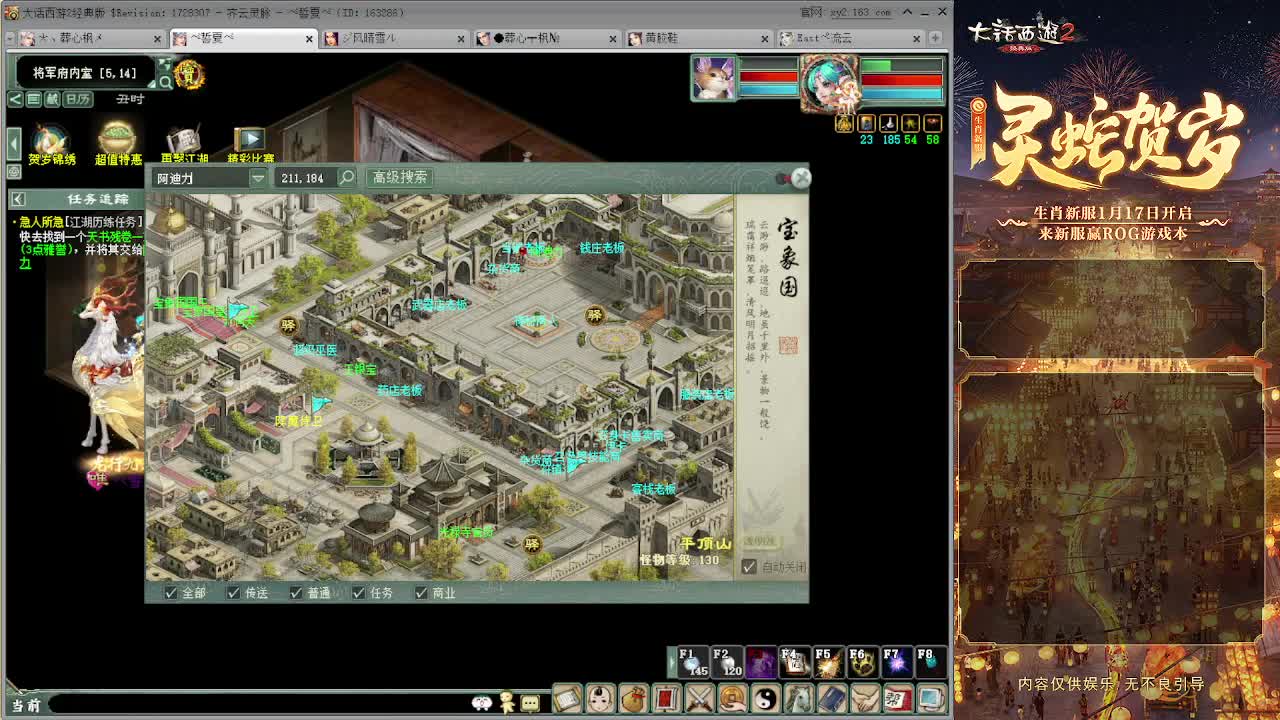Add a new character tab with plus
The height and width of the screenshot is (720, 1280).
(935, 38)
